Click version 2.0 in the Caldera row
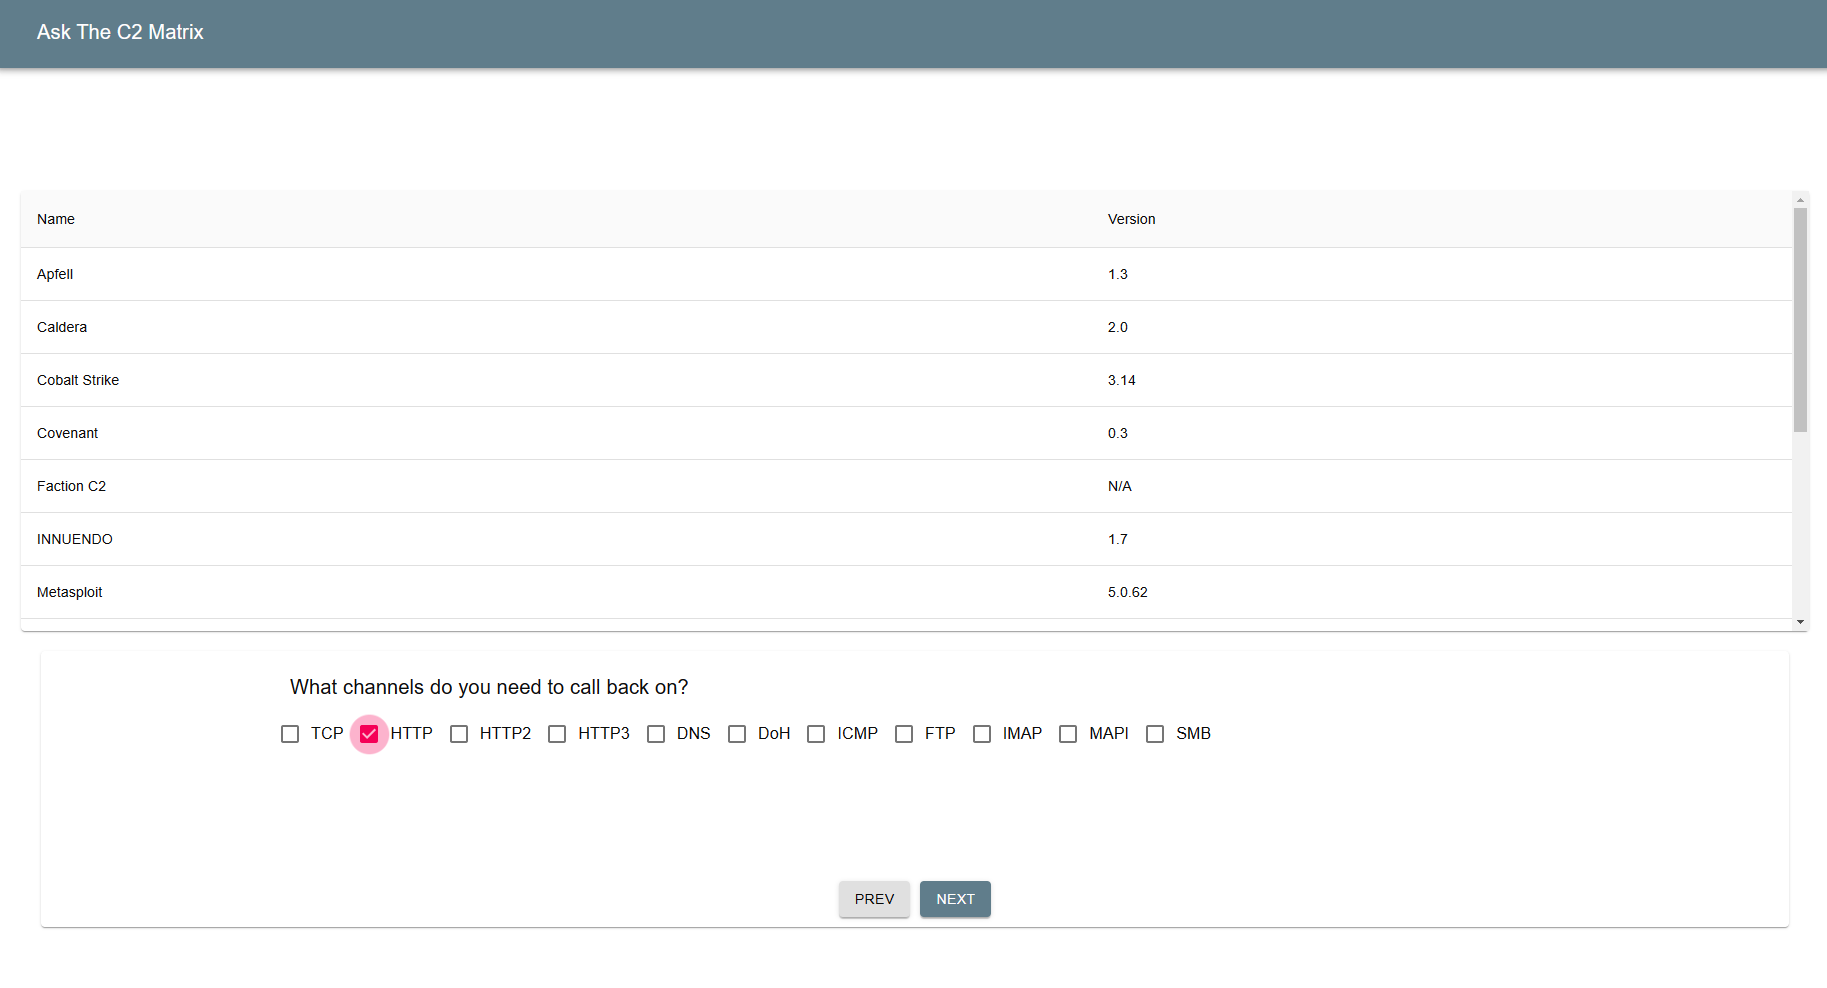The image size is (1827, 988). [x=1117, y=327]
